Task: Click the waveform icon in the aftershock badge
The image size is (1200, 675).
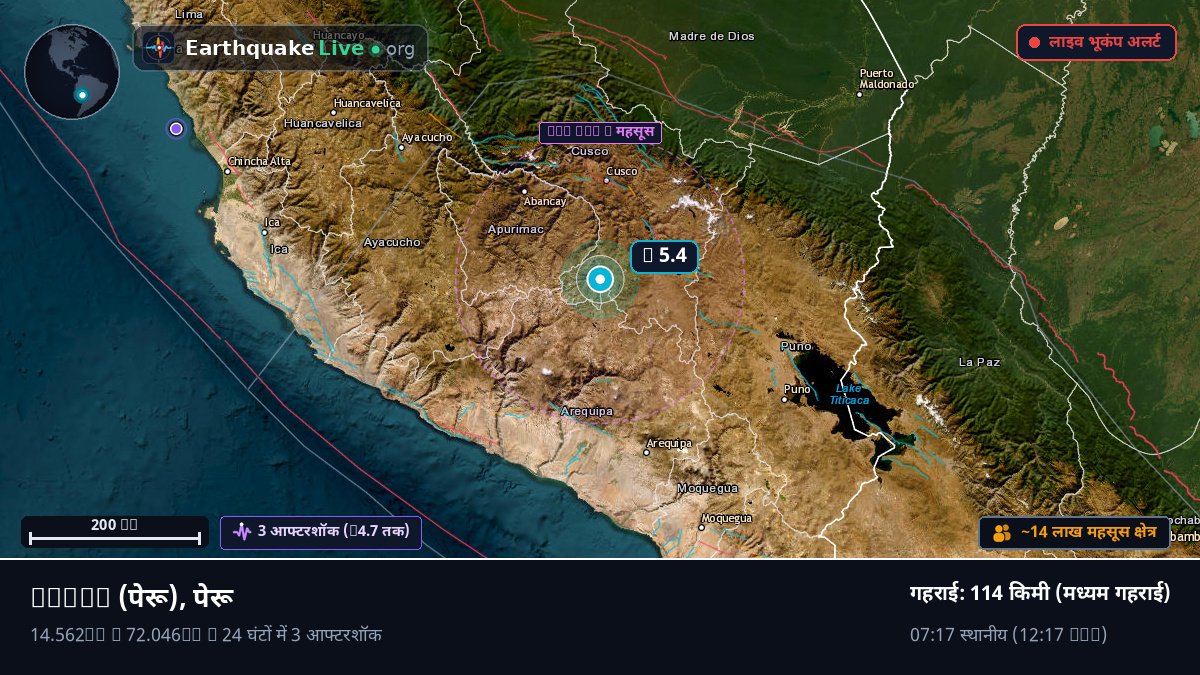Action: [x=241, y=532]
